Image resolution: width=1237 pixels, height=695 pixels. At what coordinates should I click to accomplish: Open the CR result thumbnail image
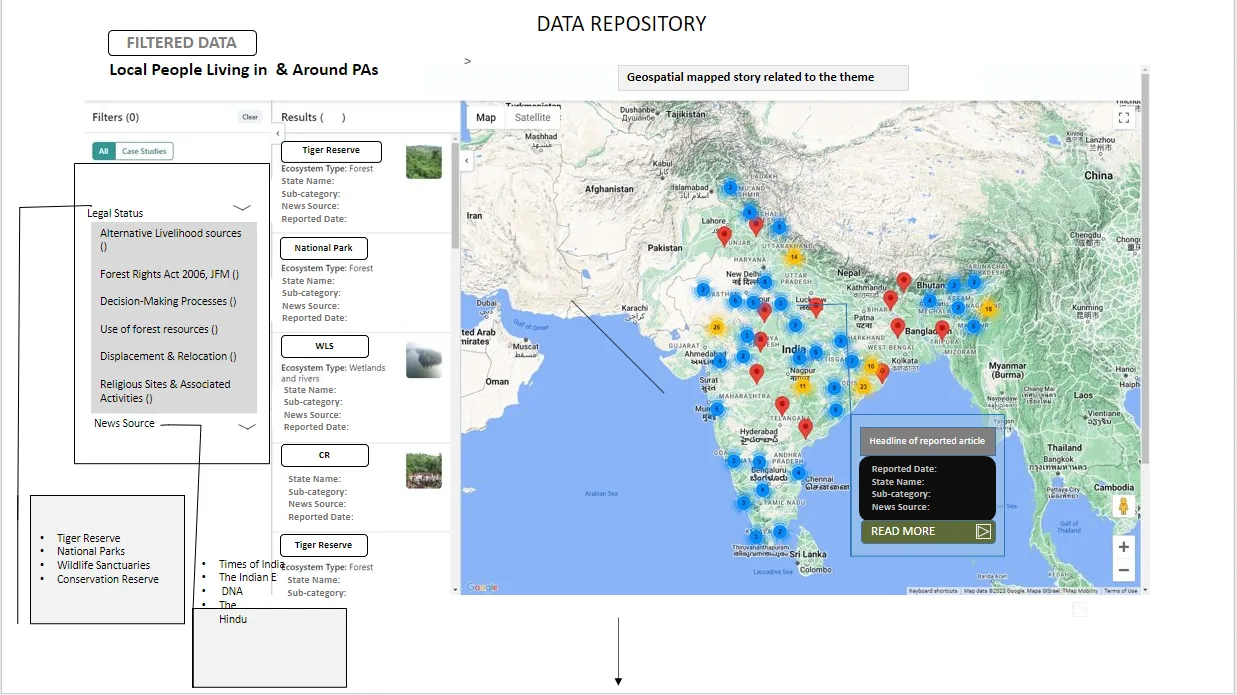424,471
